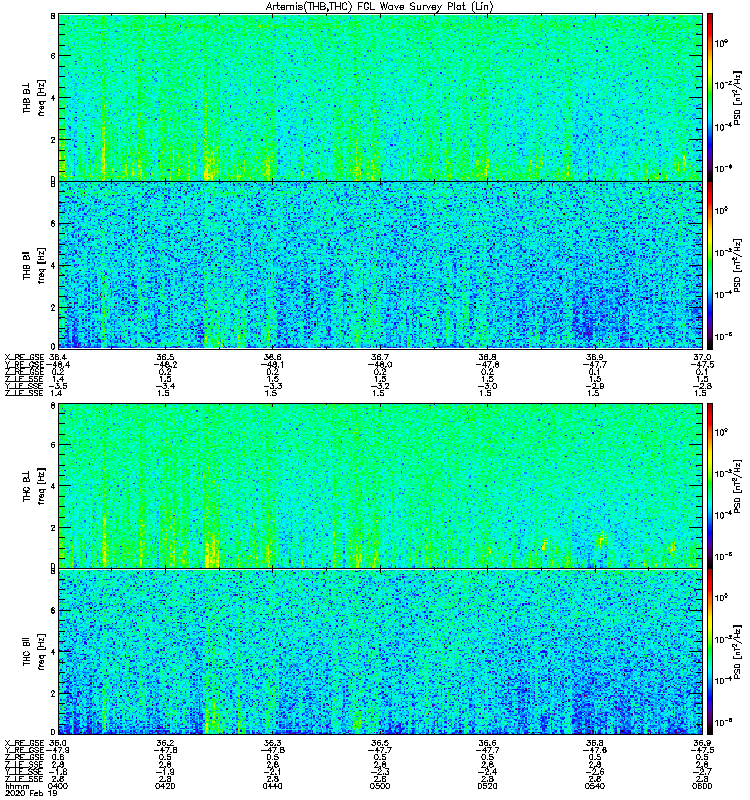Click the PSD color bar beside THB B∥ panel
This screenshot has width=750, height=800.
710,265
